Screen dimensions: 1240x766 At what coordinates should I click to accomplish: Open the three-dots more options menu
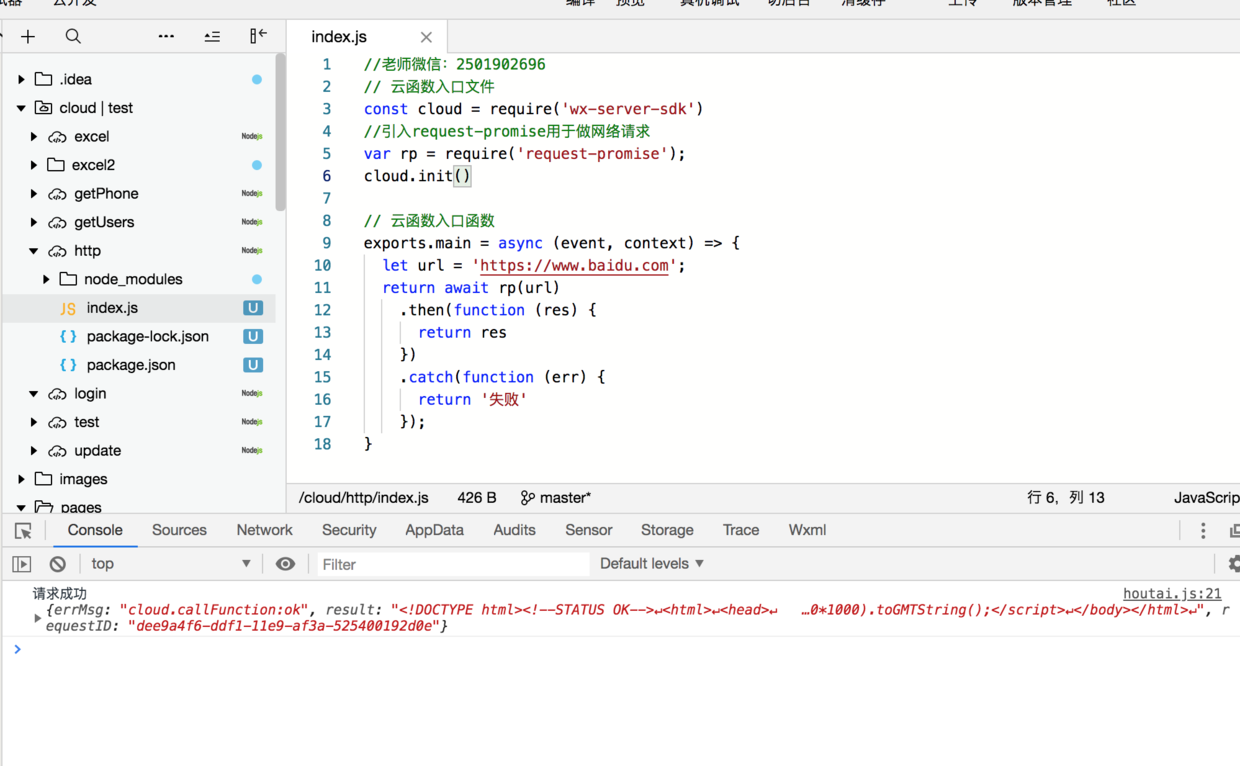click(x=166, y=37)
